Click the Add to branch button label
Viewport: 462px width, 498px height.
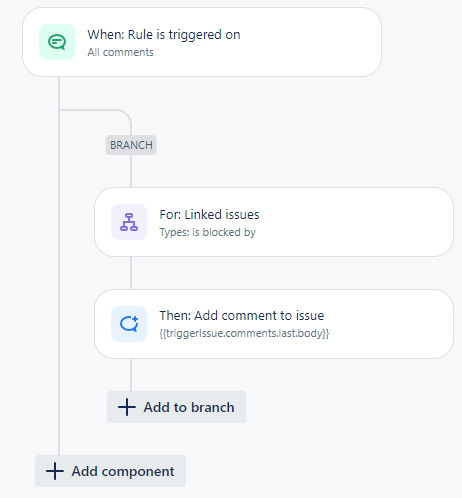[x=189, y=407]
